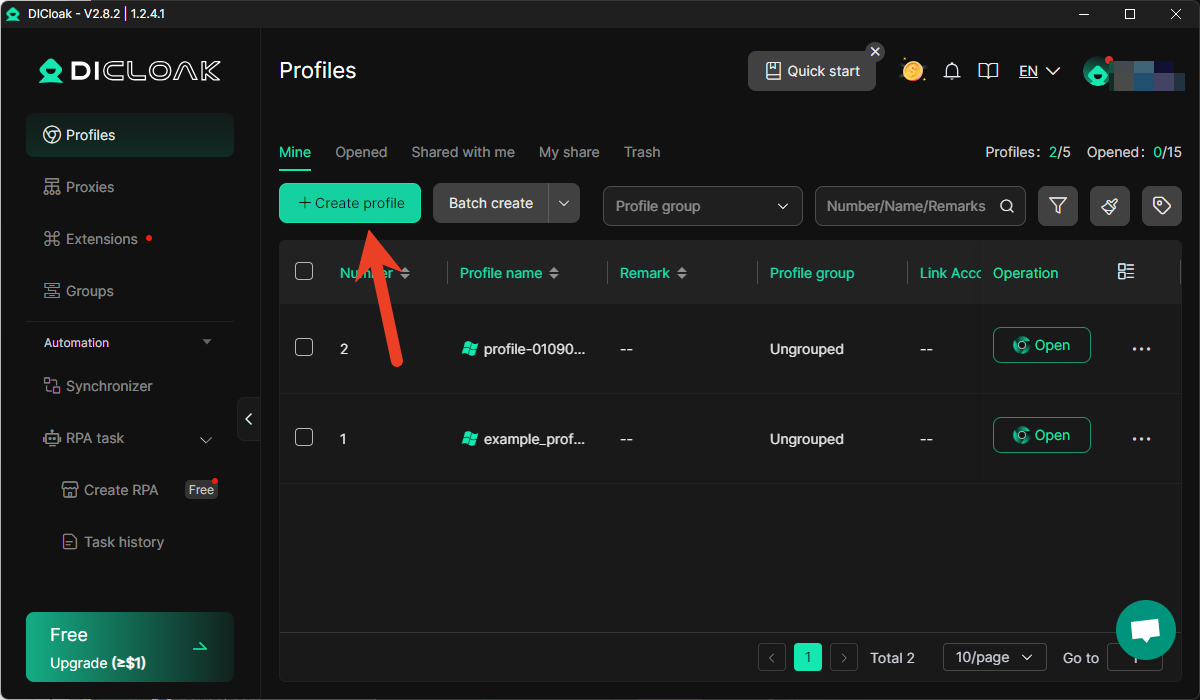Click the tag icon button
The height and width of the screenshot is (700, 1200).
point(1161,206)
